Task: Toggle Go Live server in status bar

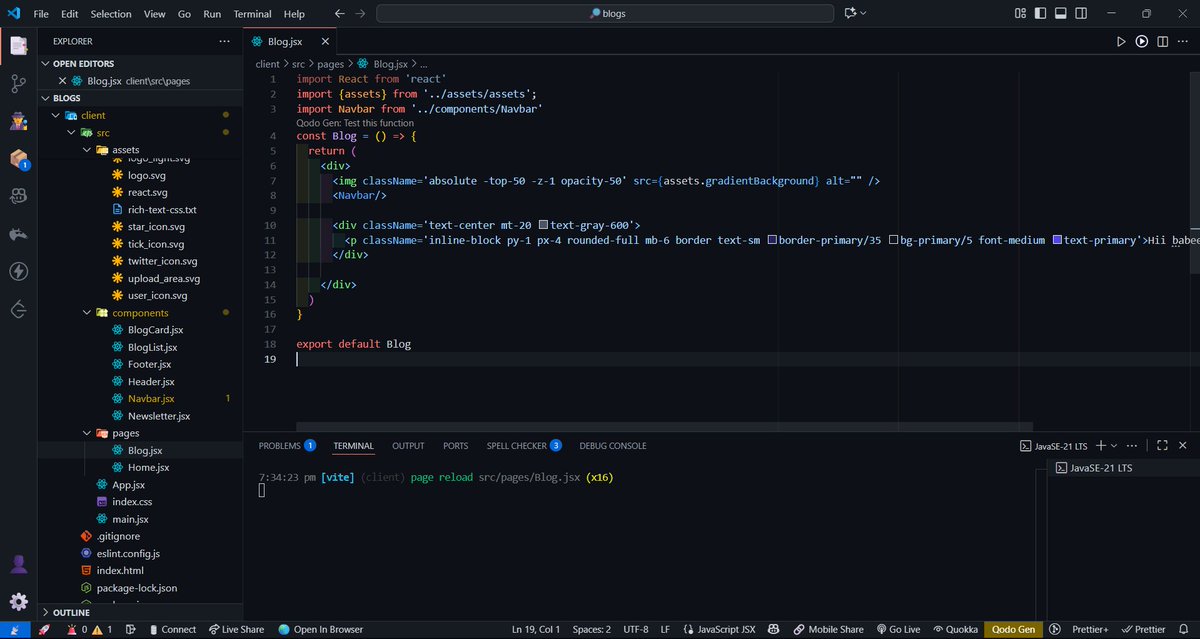Action: 897,629
